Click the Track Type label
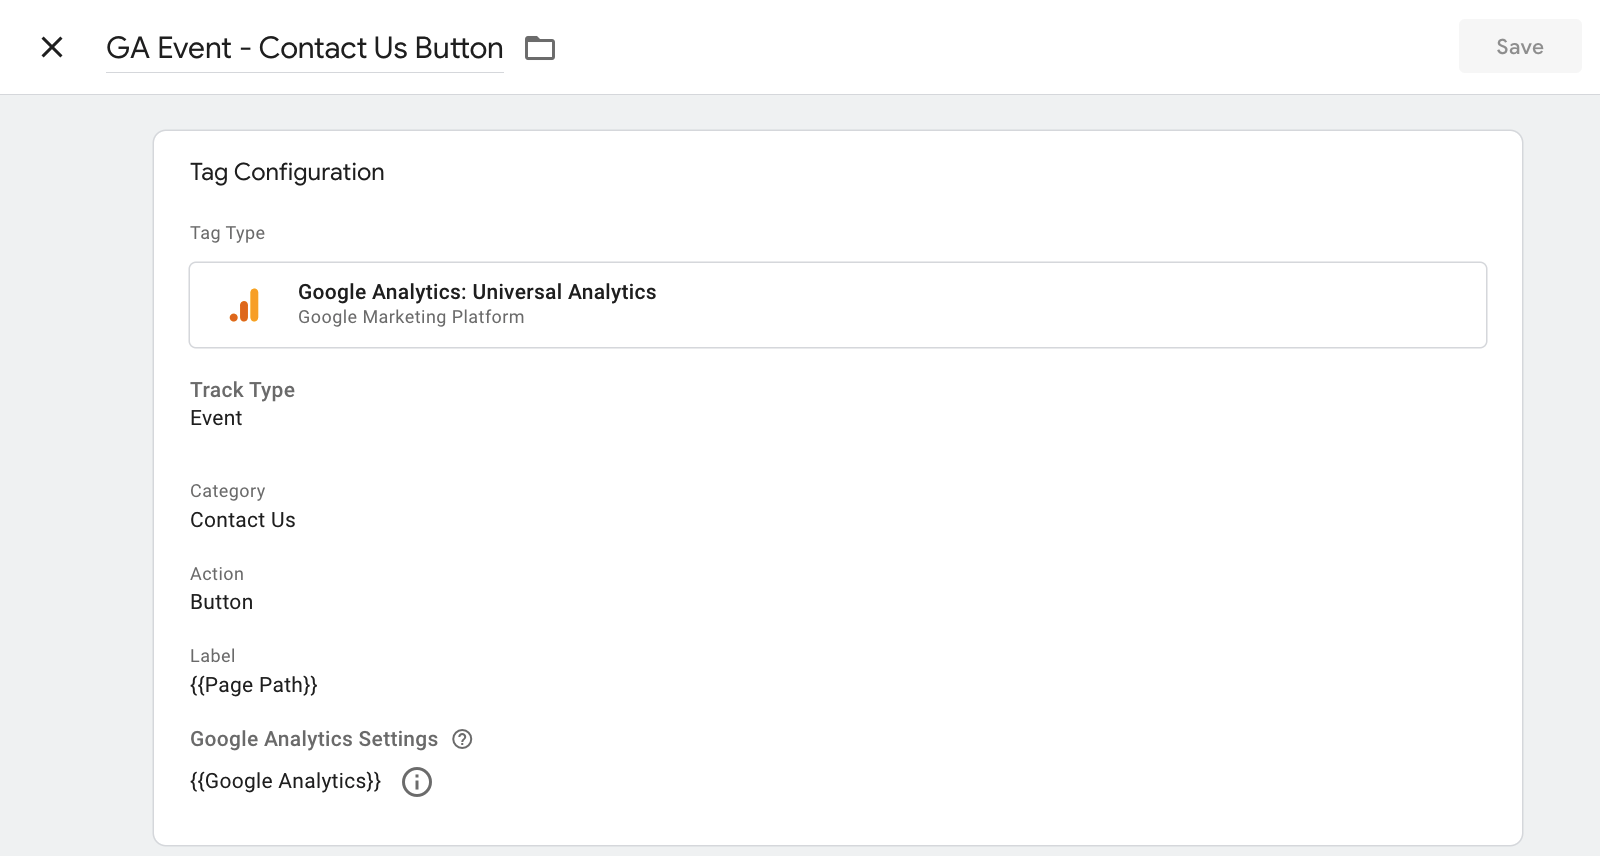The height and width of the screenshot is (856, 1600). [243, 390]
